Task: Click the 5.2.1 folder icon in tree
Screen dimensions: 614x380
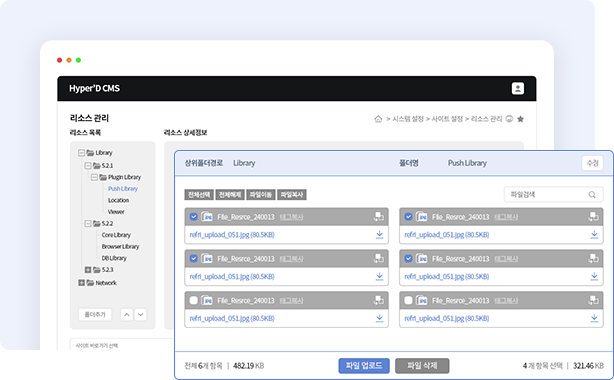Action: pos(97,166)
